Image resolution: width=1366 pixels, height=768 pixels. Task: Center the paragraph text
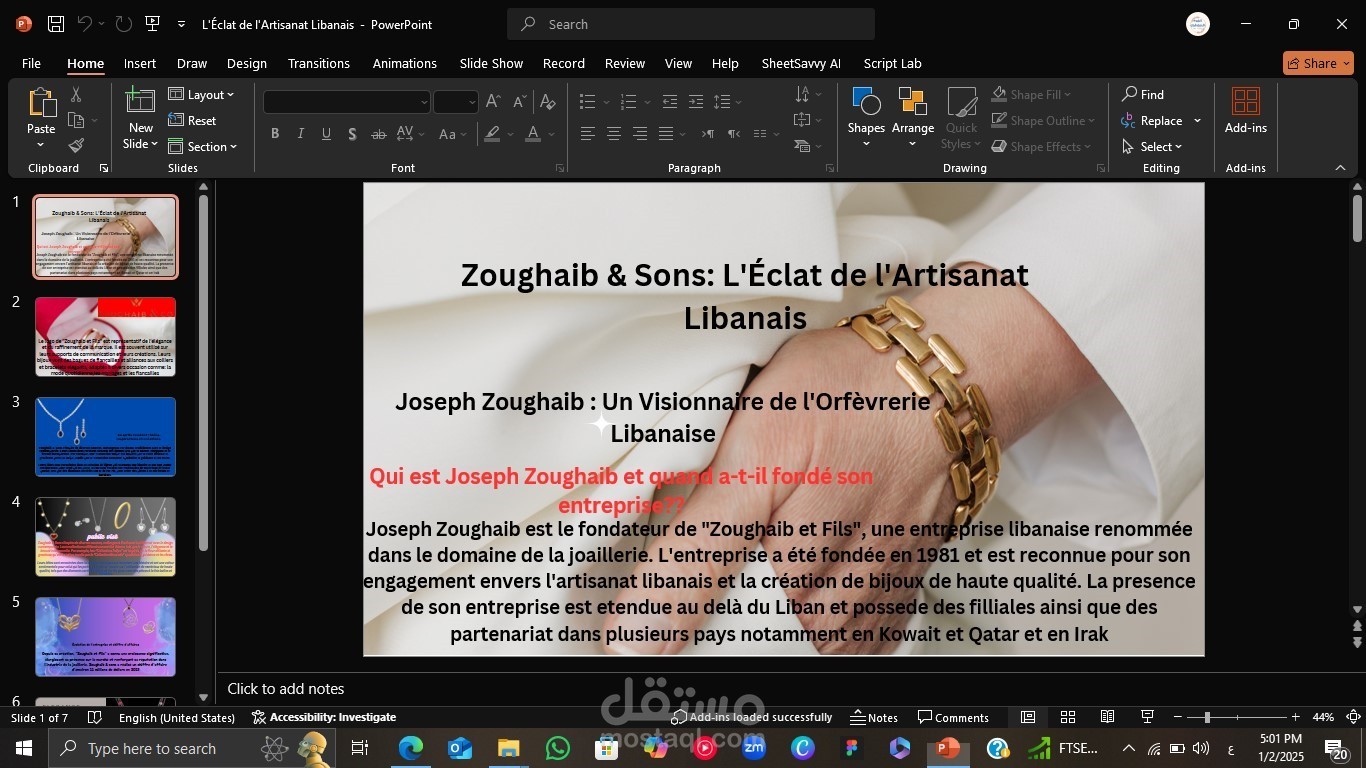coord(614,134)
